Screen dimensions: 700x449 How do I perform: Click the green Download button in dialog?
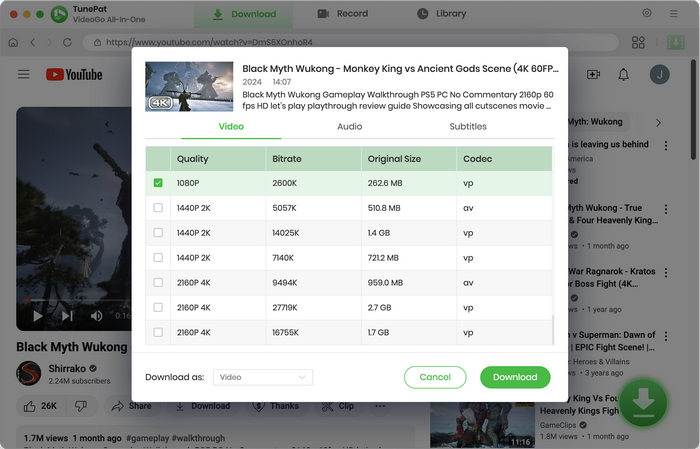click(515, 377)
